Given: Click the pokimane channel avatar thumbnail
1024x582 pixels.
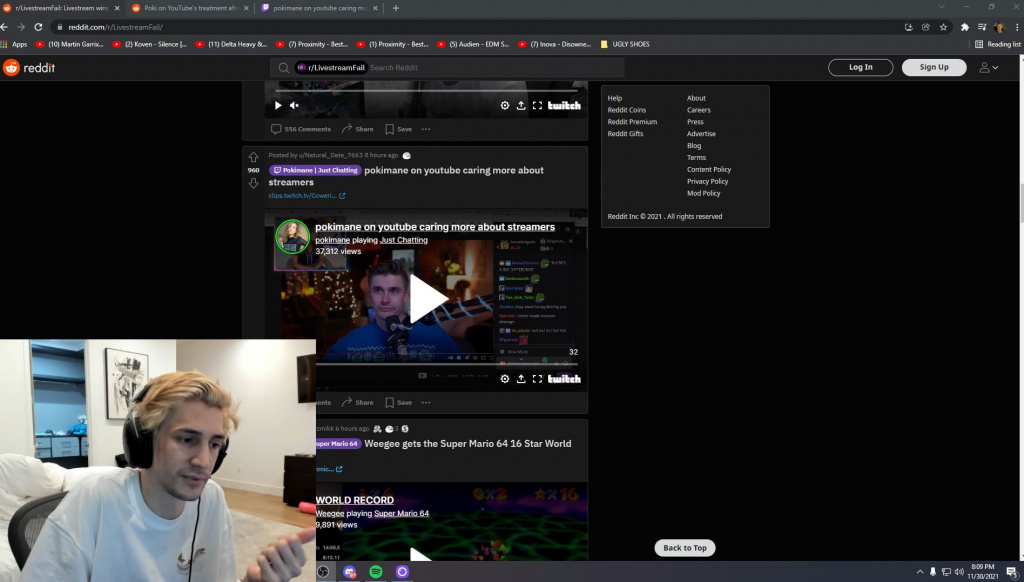Looking at the screenshot, I should click(x=292, y=236).
